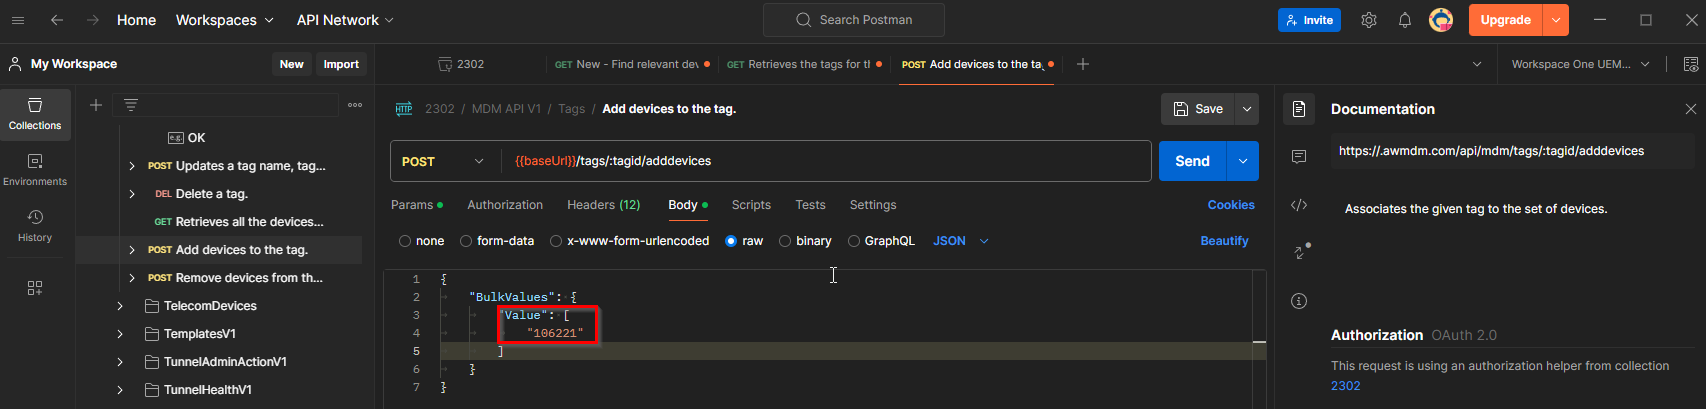This screenshot has height=409, width=1706.
Task: Open the notifications bell
Action: pos(1405,20)
